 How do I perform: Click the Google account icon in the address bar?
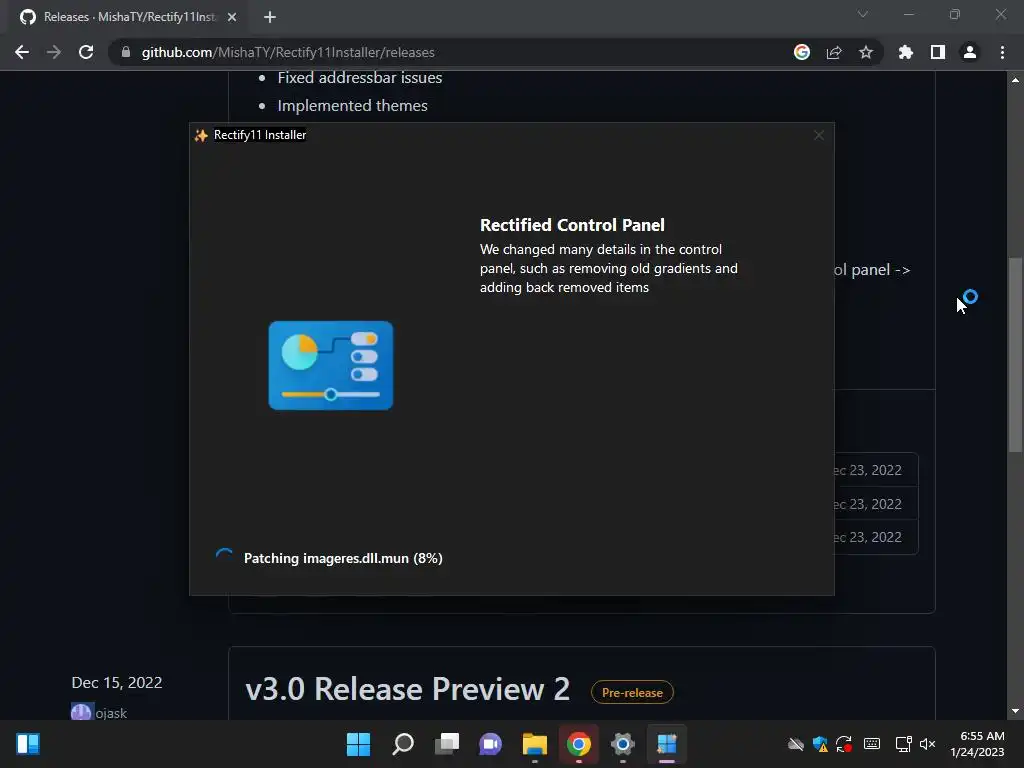pyautogui.click(x=802, y=52)
